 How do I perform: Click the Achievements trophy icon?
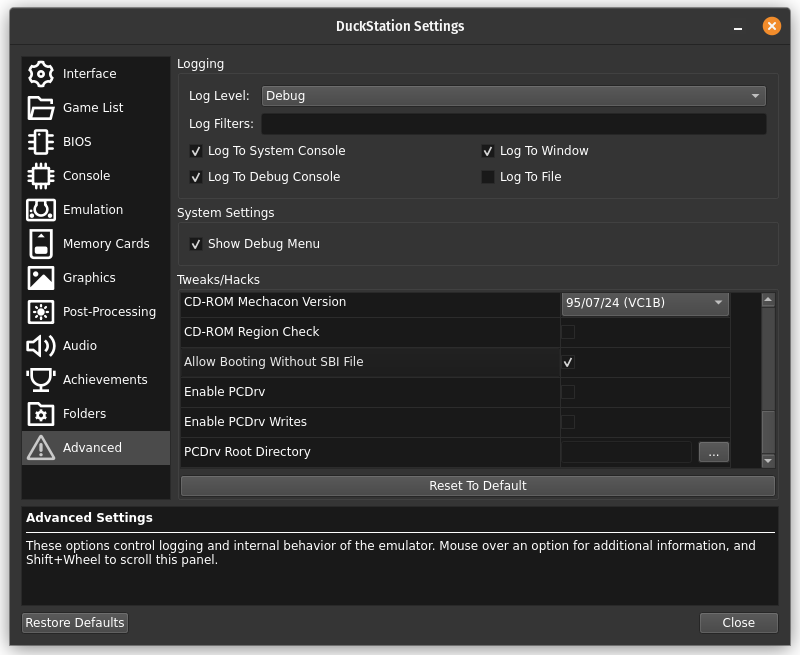(41, 380)
